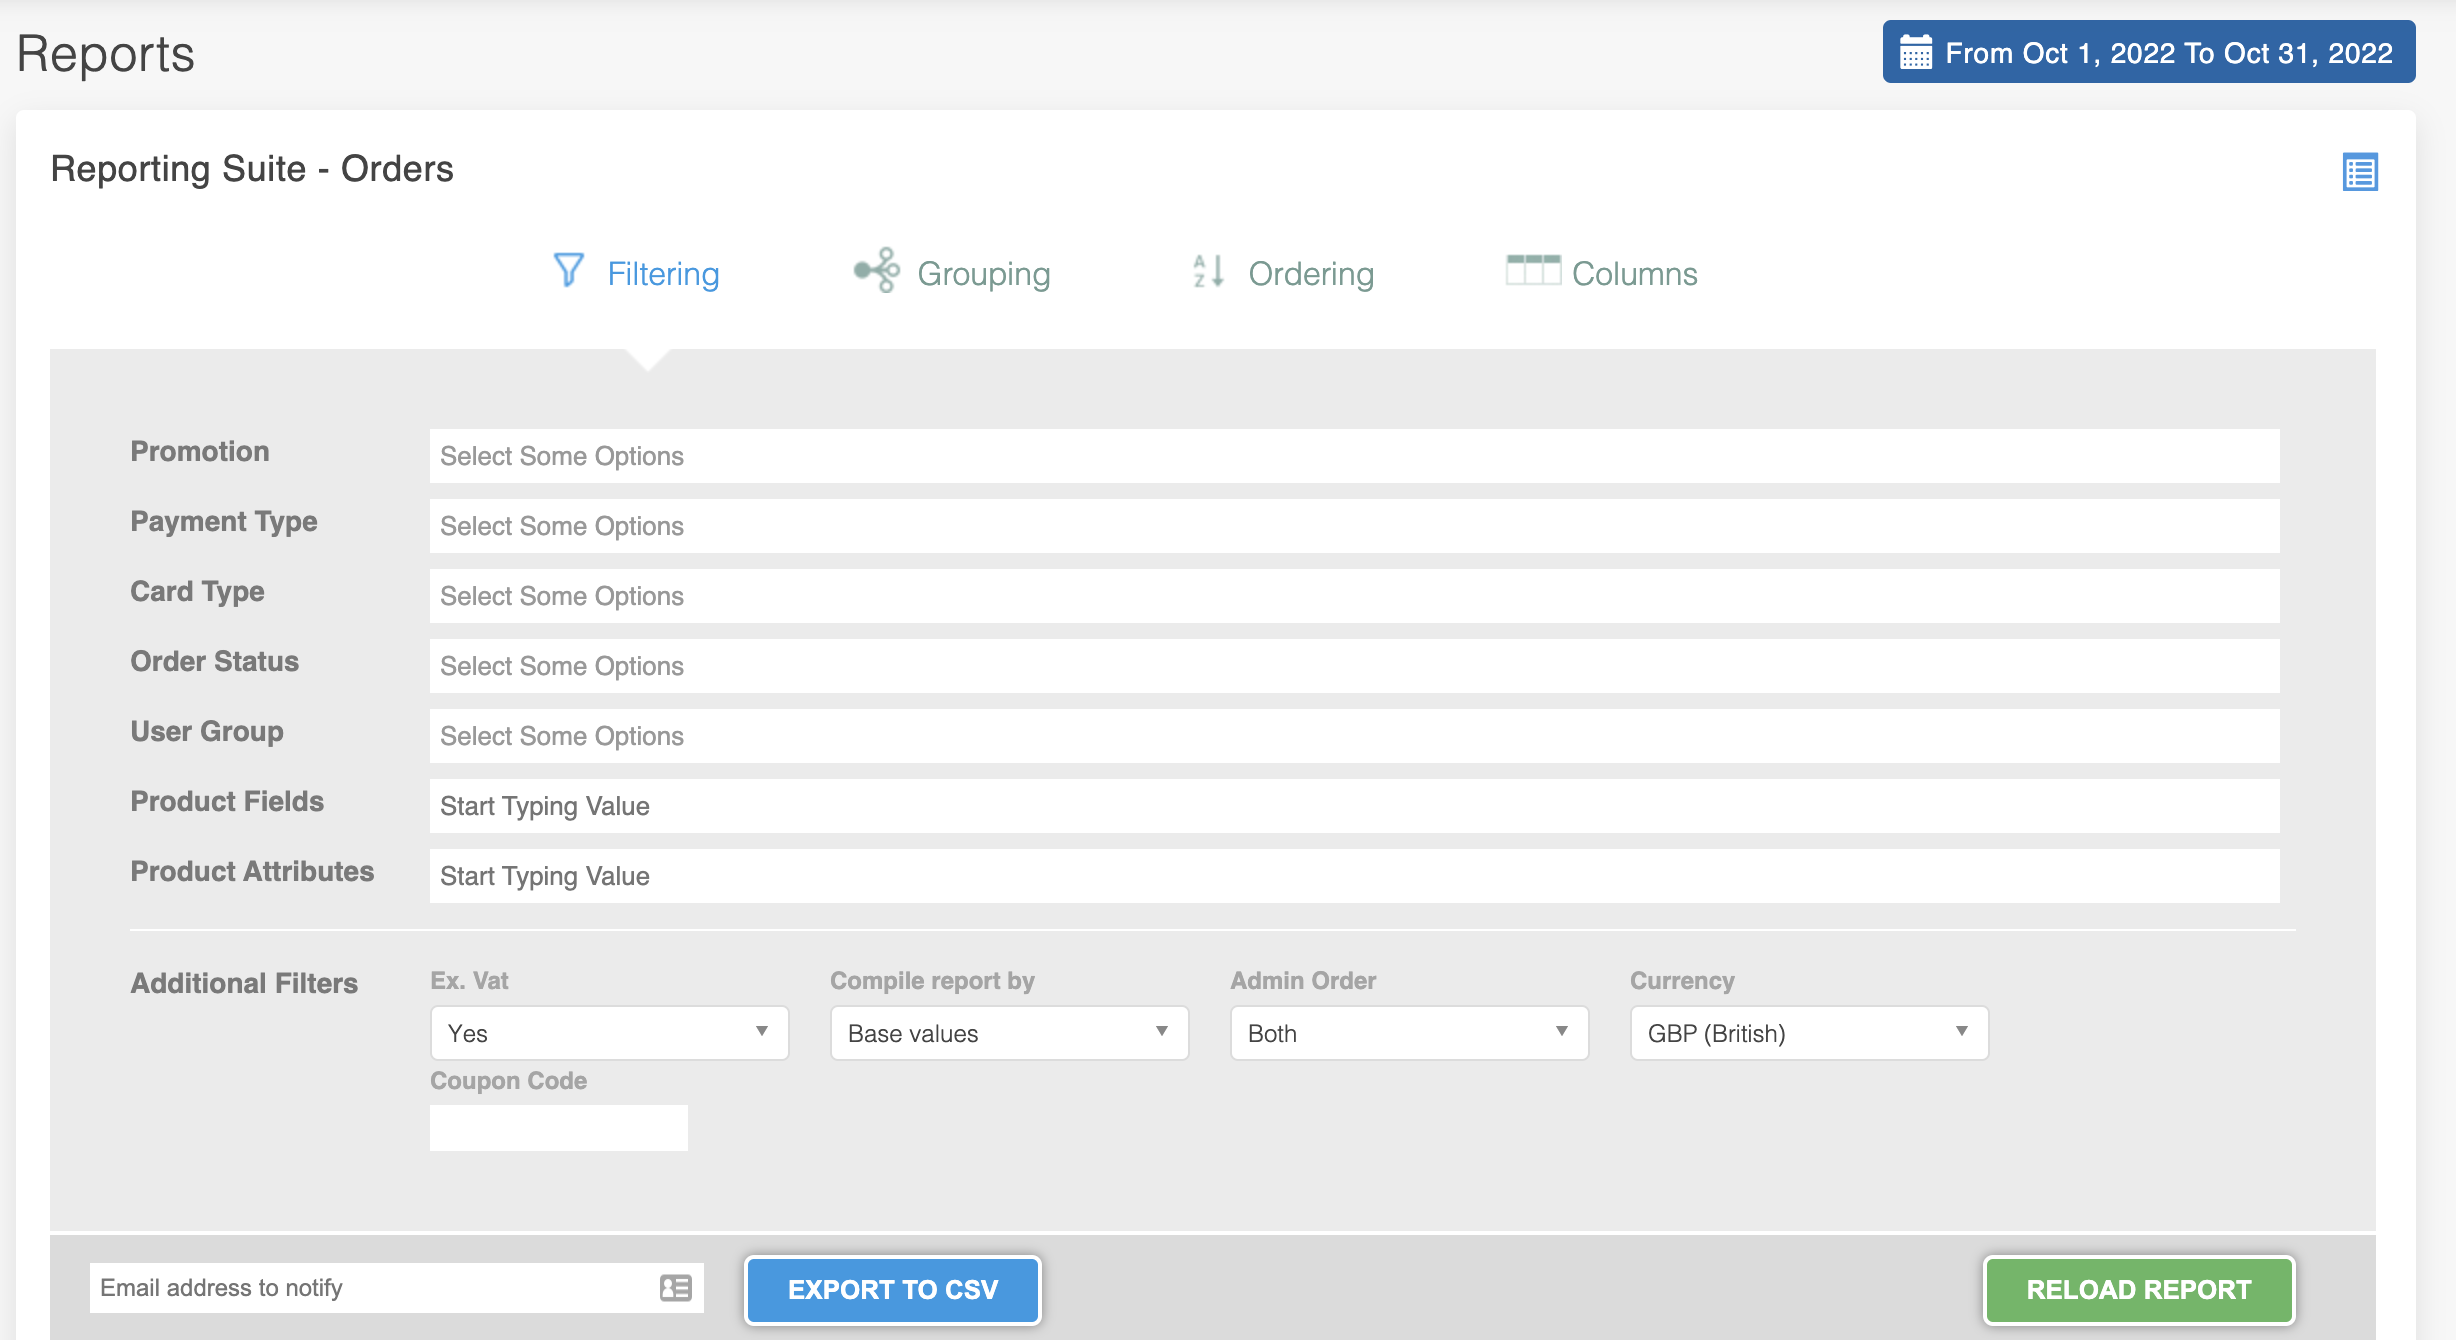Click the Email address to notify field
Viewport: 2456px width, 1340px height.
pyautogui.click(x=370, y=1287)
